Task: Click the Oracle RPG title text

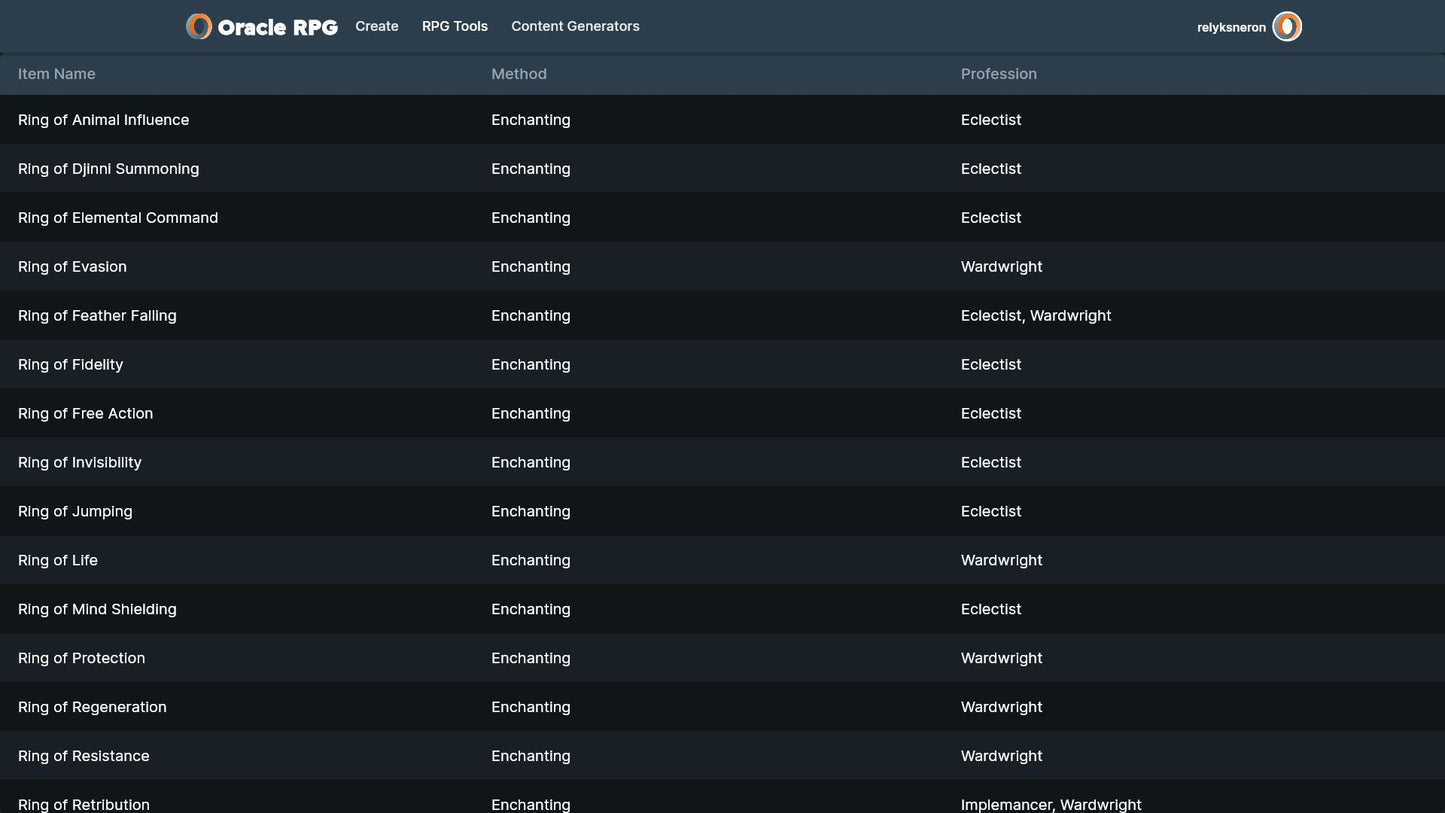Action: click(x=277, y=28)
